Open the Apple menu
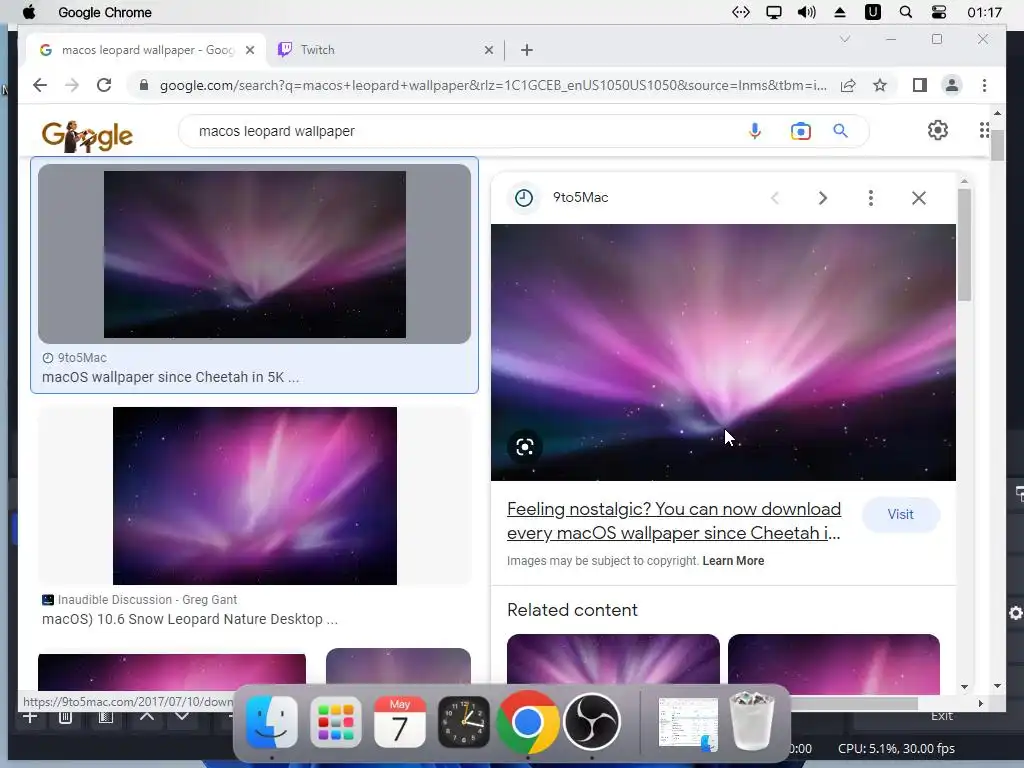 pos(29,12)
